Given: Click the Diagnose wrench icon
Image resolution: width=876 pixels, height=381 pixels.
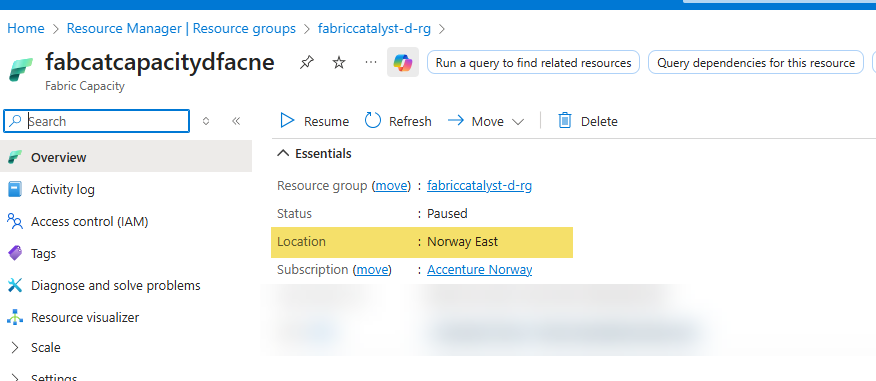Looking at the screenshot, I should pyautogui.click(x=15, y=285).
